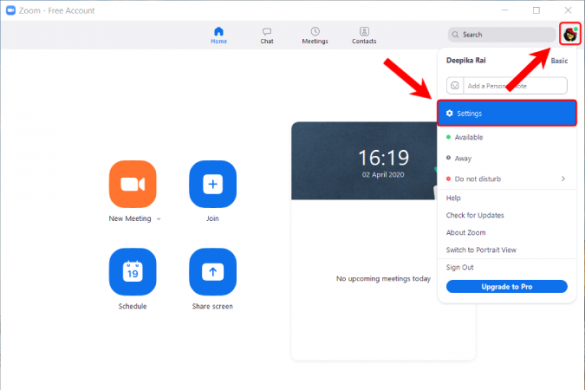Click the Upgrade to Pro button
585x390 pixels.
coord(507,287)
